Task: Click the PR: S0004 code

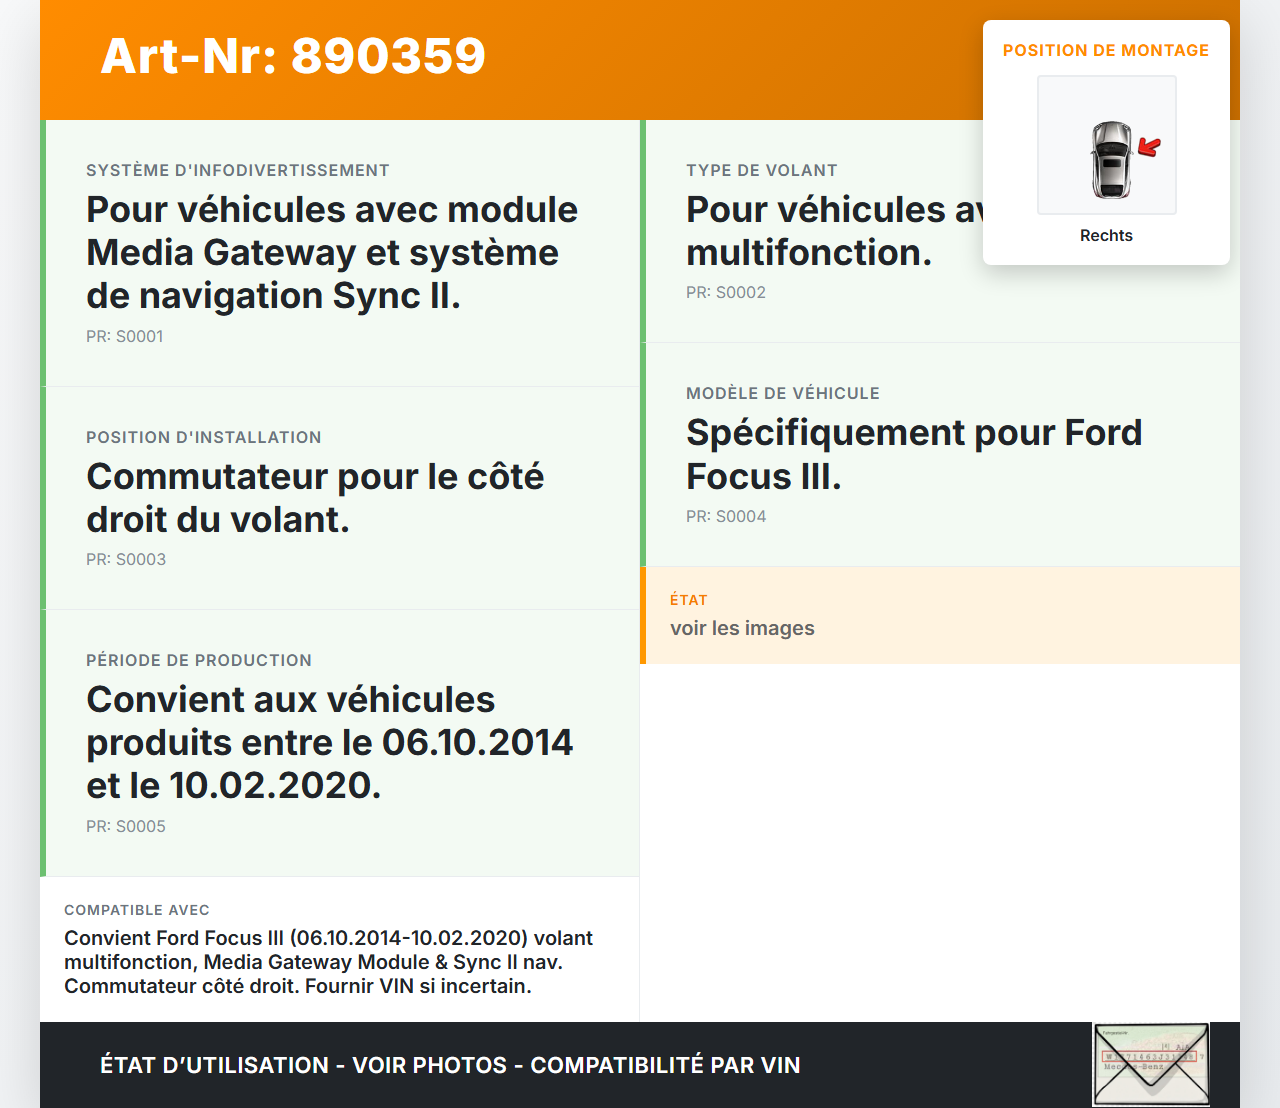Action: pos(726,517)
